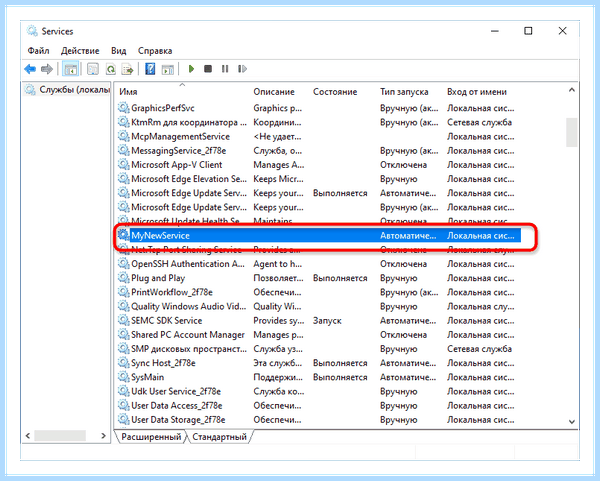Click the list scroll down arrow
This screenshot has width=600, height=481.
coord(572,422)
